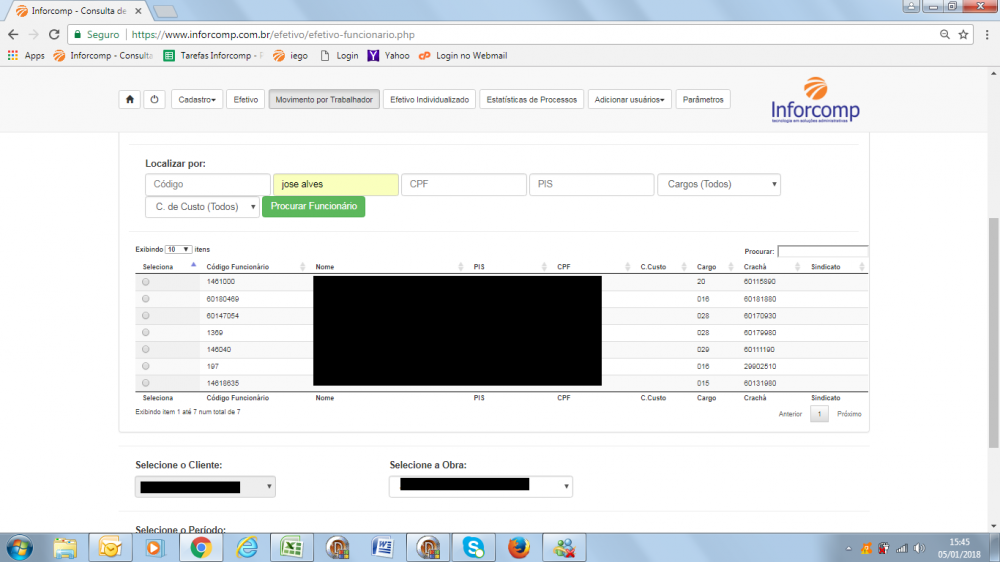
Task: Click the Inforcomp logo
Action: 815,100
